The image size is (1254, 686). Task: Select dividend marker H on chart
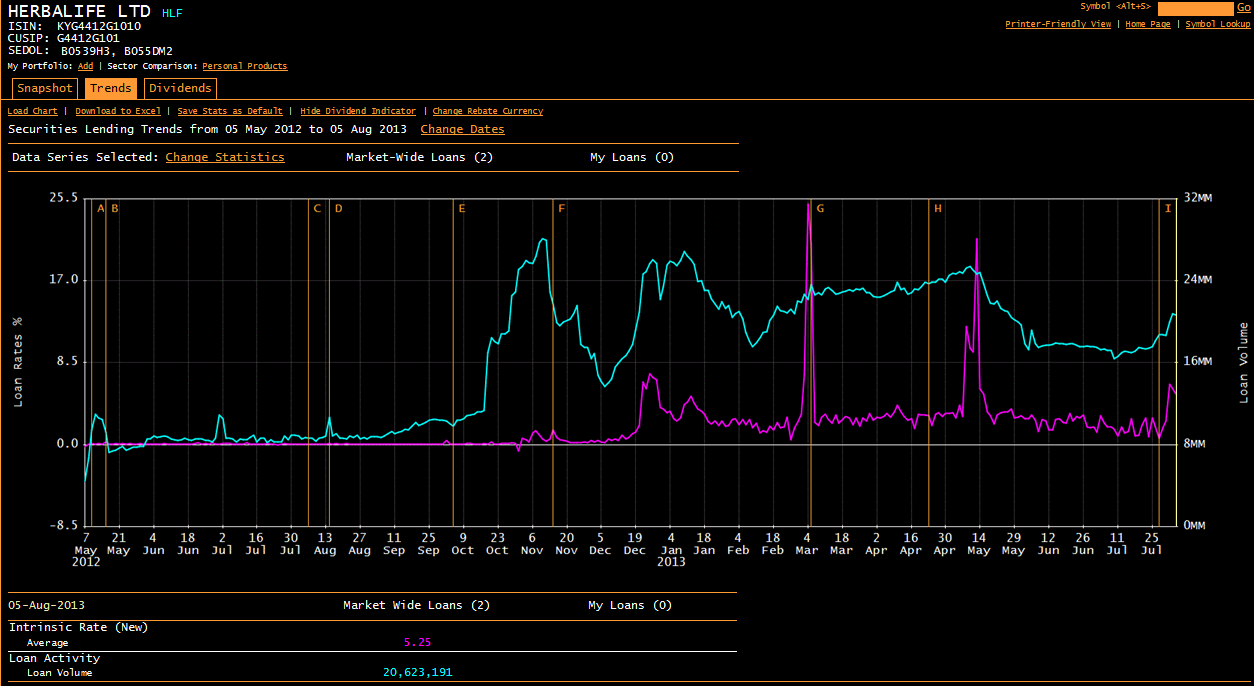click(x=937, y=208)
